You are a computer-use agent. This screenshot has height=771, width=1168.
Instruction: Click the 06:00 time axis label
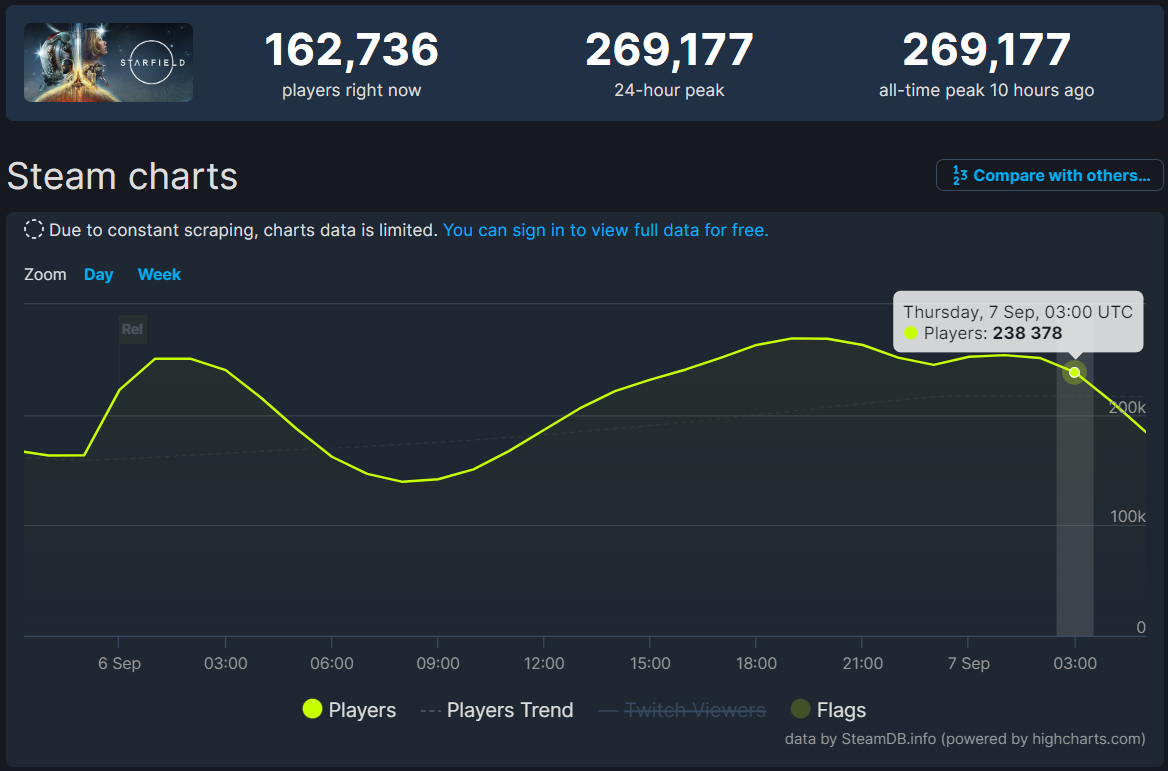tap(331, 663)
